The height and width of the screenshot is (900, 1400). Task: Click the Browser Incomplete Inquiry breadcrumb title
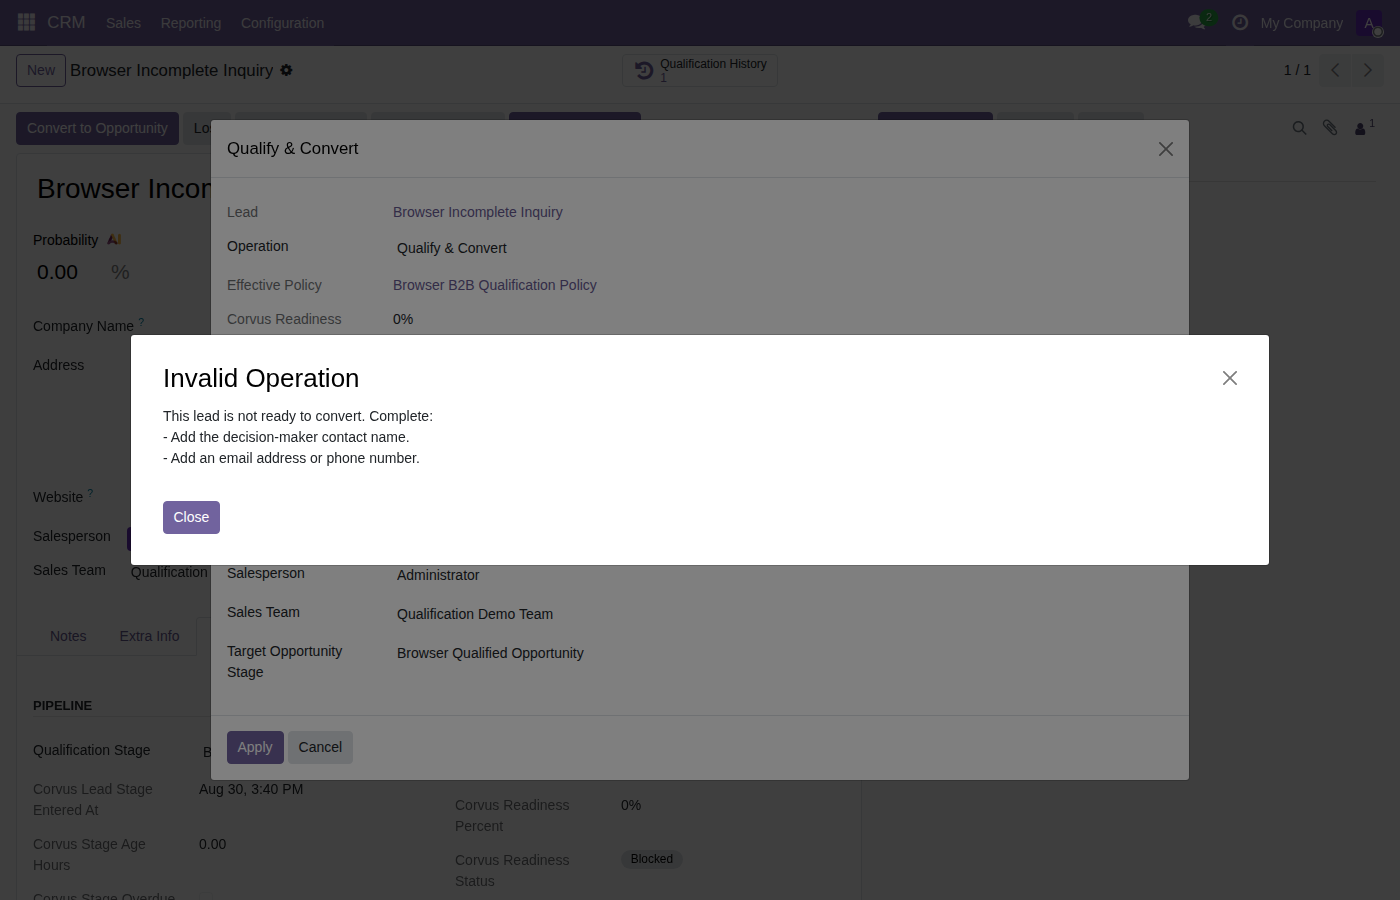171,70
